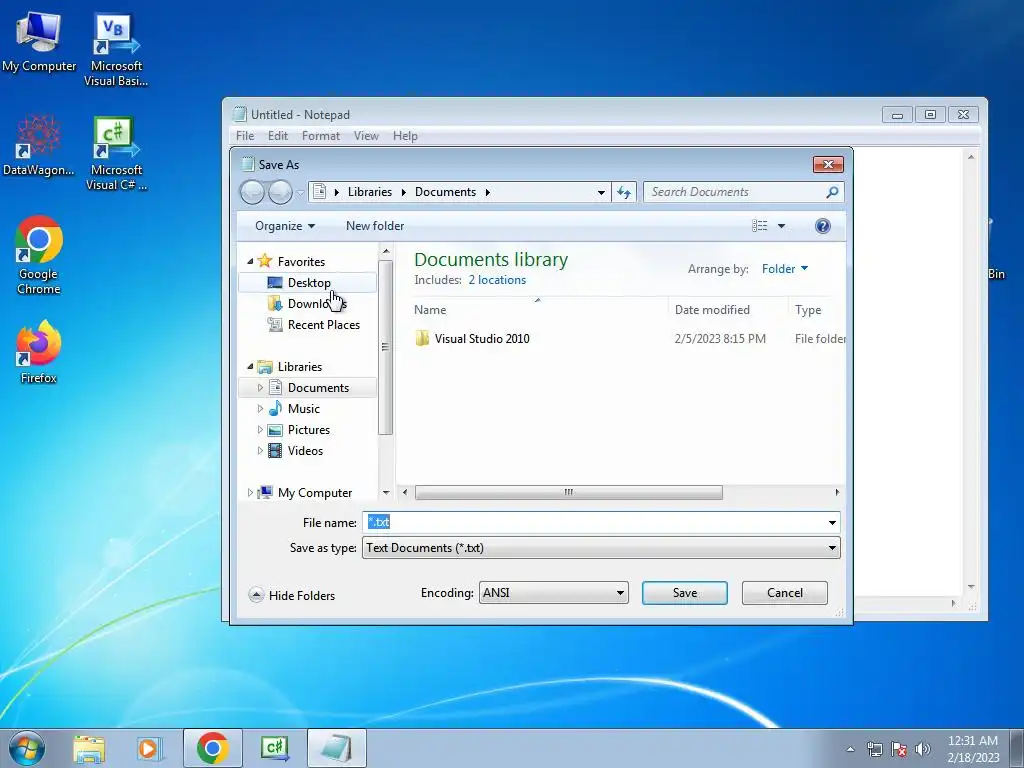Viewport: 1024px width, 768px height.
Task: Expand the My Computer tree node
Action: coord(250,493)
